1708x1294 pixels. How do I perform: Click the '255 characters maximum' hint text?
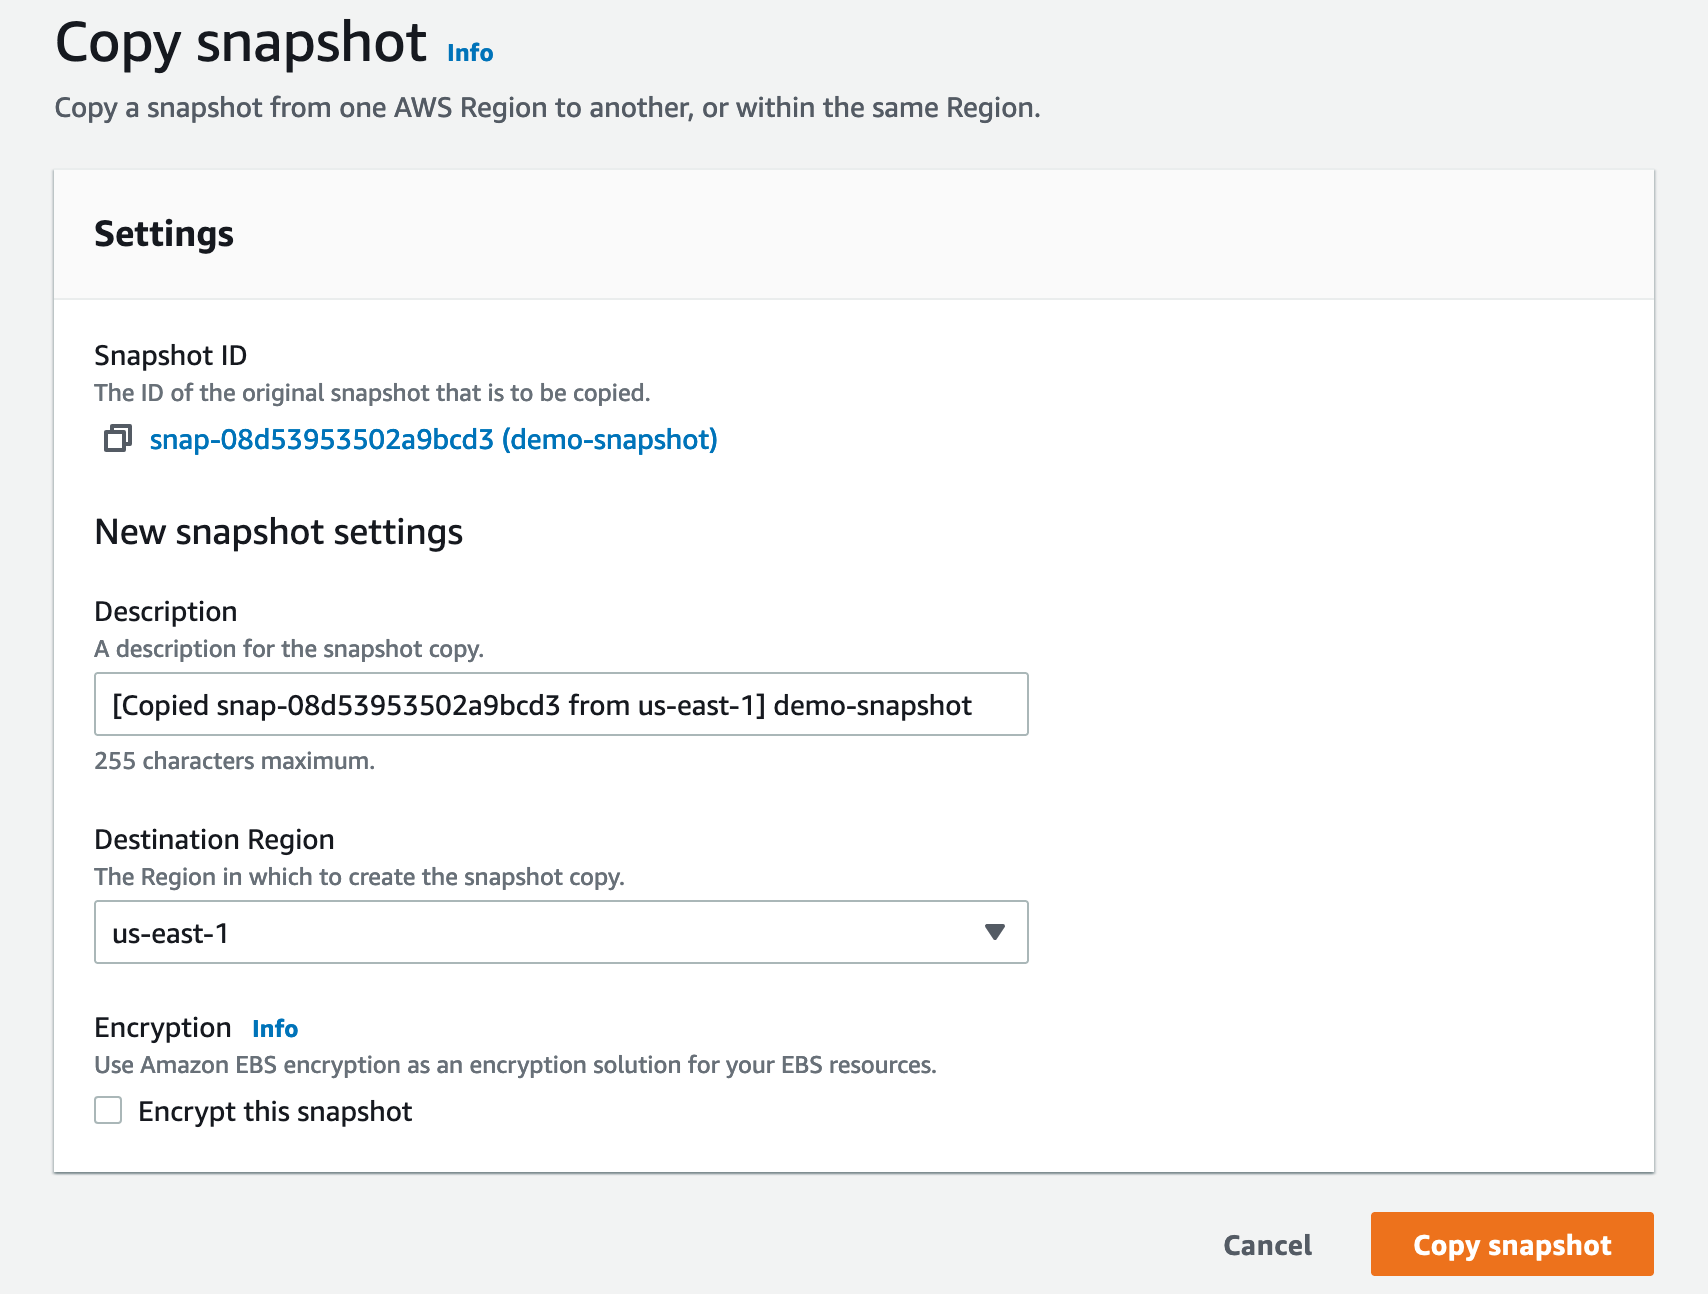point(234,761)
